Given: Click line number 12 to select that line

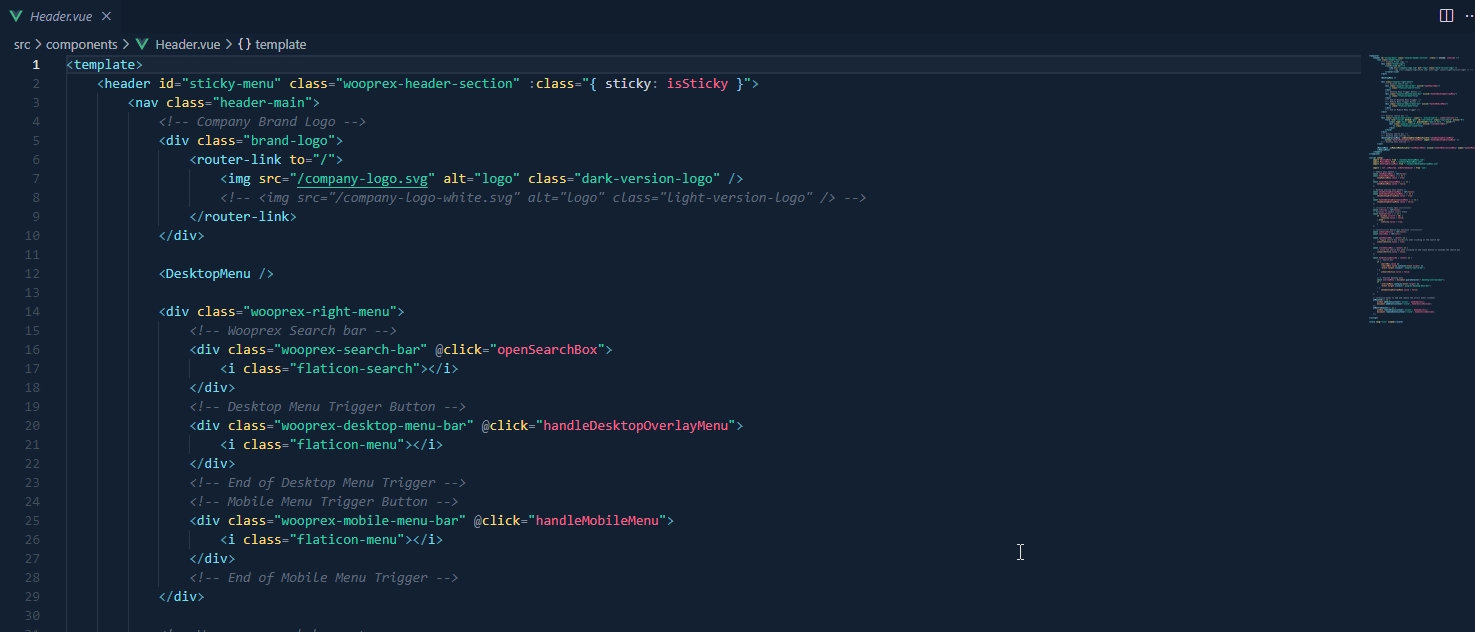Looking at the screenshot, I should pos(31,273).
